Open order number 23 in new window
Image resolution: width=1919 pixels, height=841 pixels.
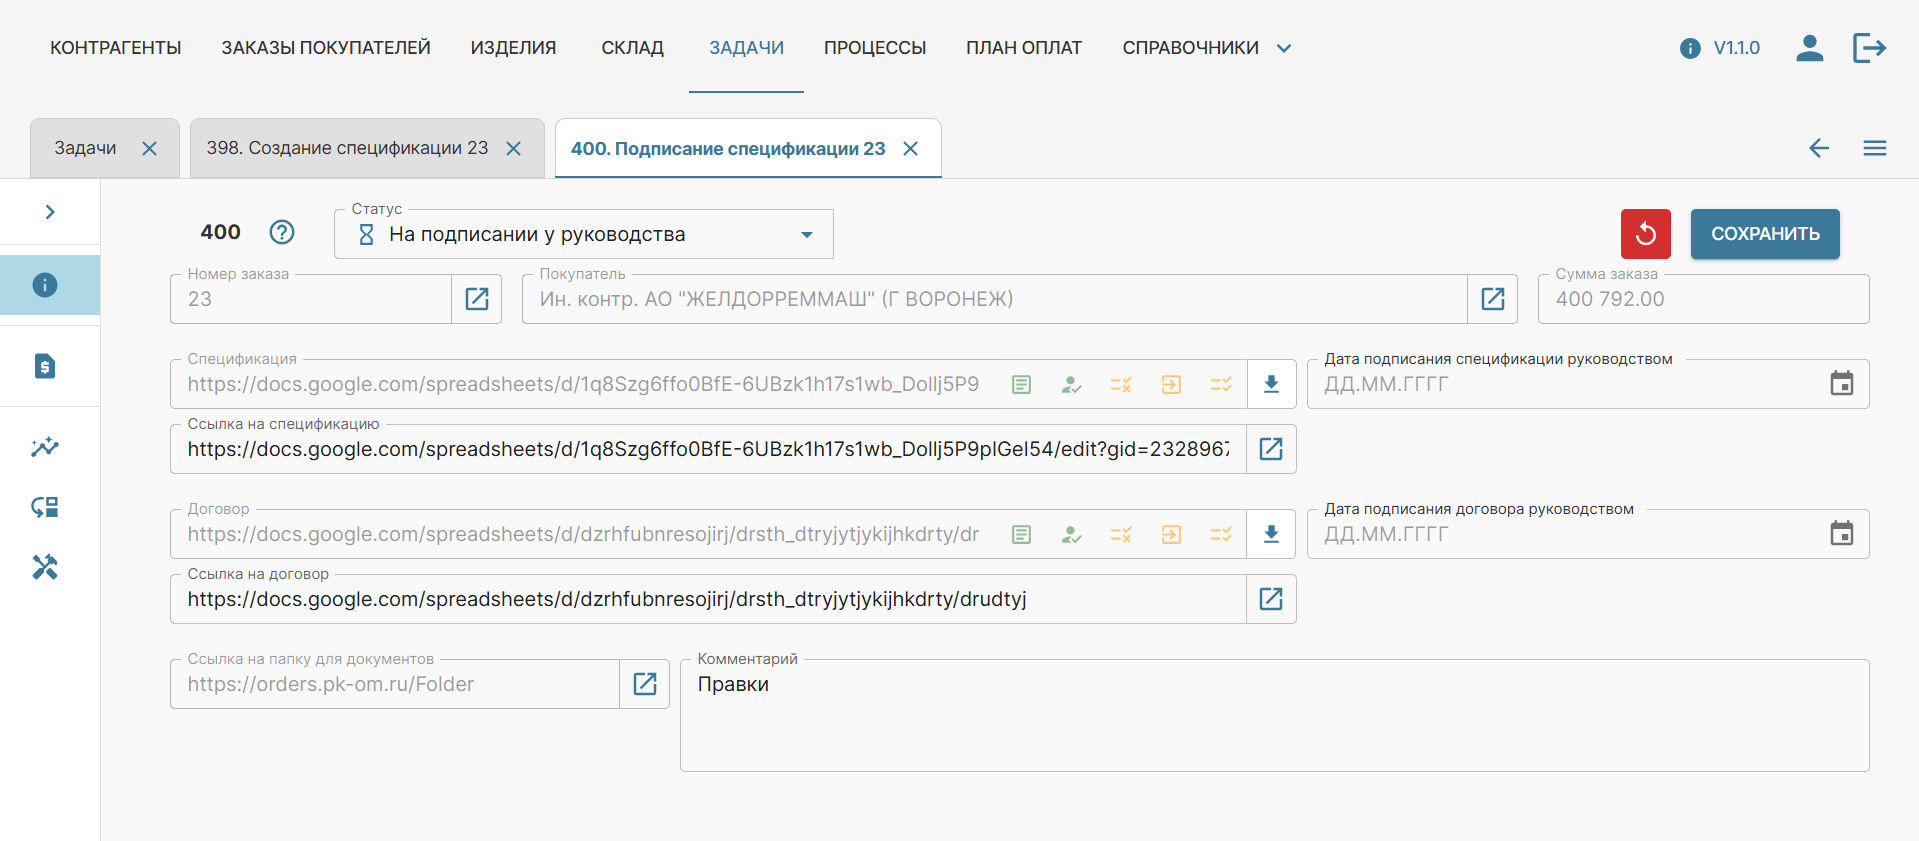click(x=477, y=299)
